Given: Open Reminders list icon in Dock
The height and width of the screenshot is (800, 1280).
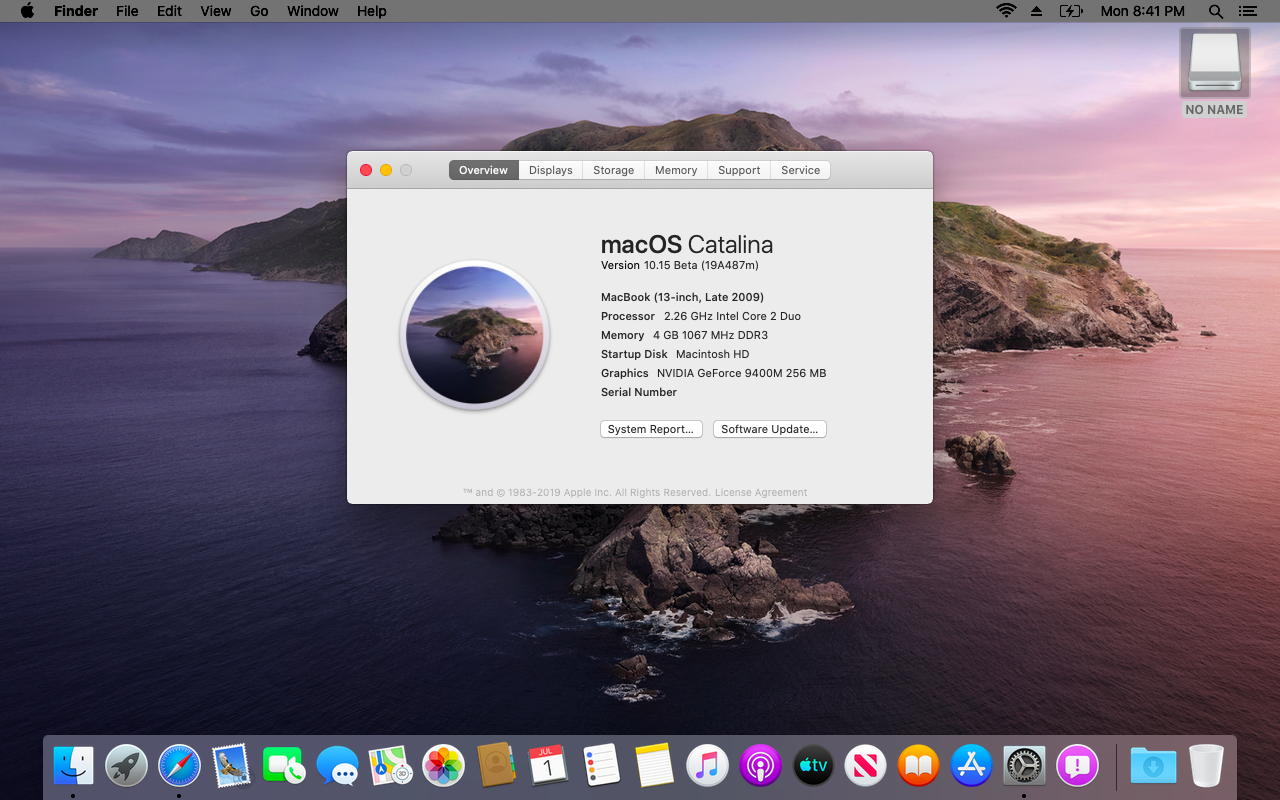Looking at the screenshot, I should click(x=601, y=766).
